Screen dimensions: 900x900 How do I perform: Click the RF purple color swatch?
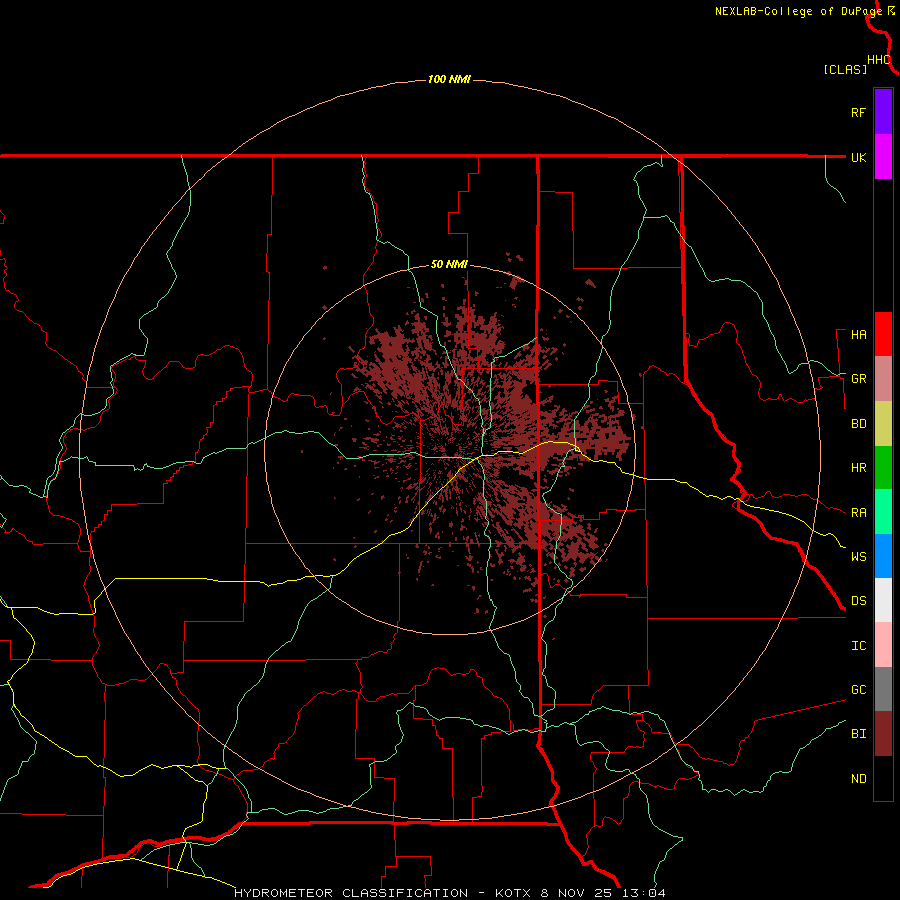883,112
